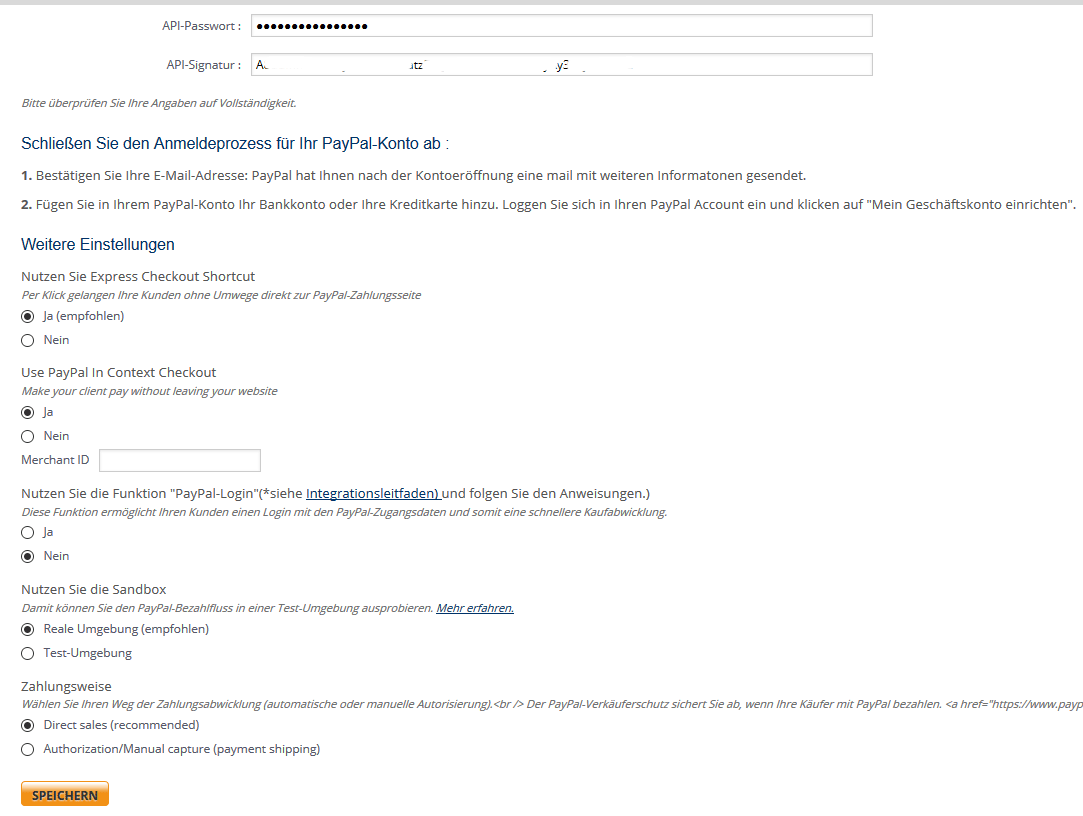Click the 'Nutzen Sie Express Checkout Shortcut' label

(x=138, y=276)
